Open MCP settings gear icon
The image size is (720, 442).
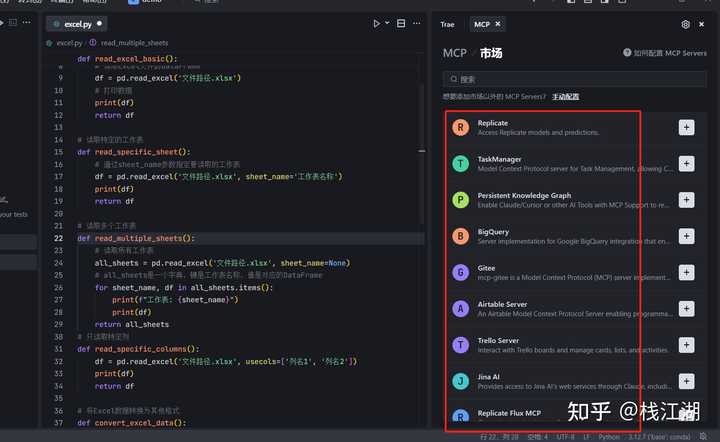coord(685,24)
